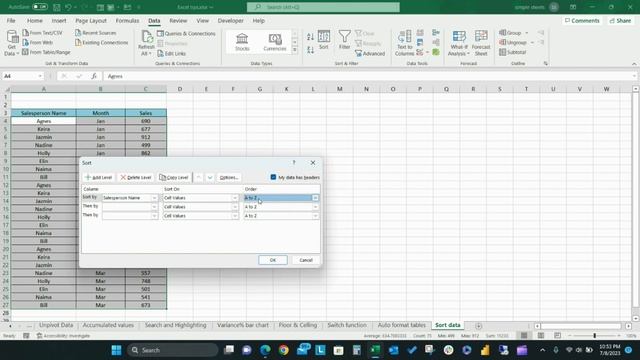
Task: Open Excel from the taskbar
Action: (375, 350)
